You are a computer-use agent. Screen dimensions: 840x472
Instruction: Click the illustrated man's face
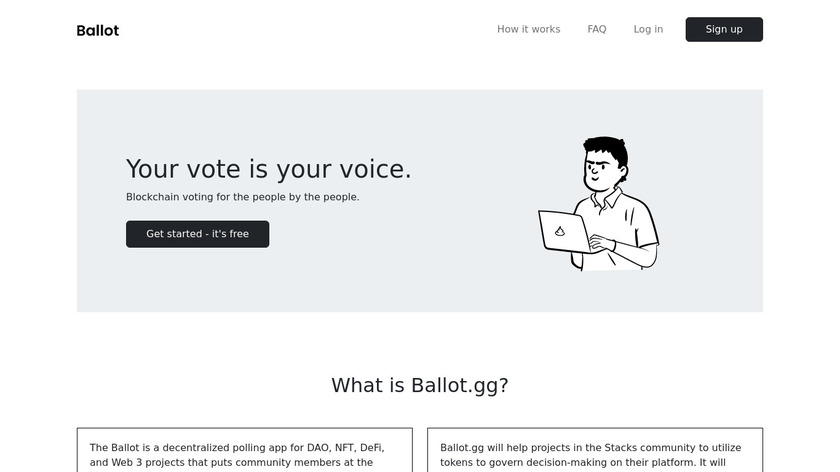(x=598, y=175)
